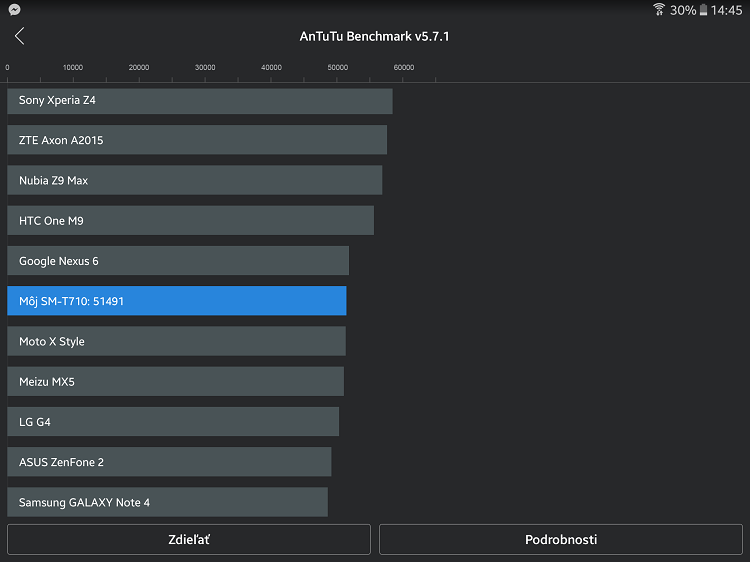Tap the LG G4 result

pyautogui.click(x=172, y=422)
